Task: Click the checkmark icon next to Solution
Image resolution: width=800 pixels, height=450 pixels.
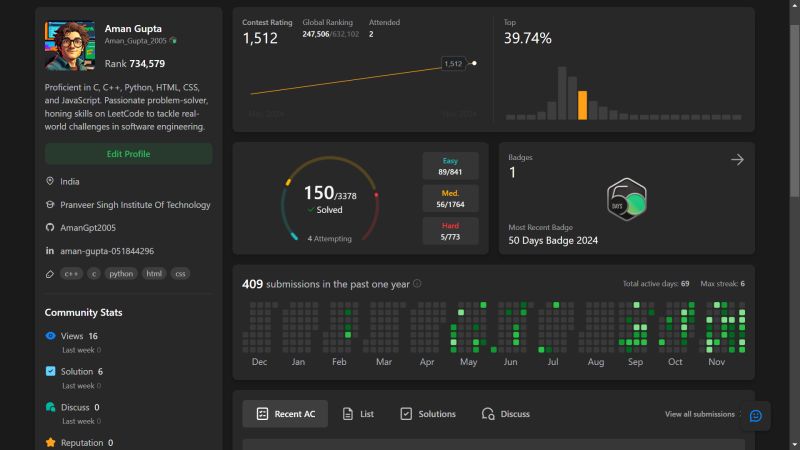Action: (x=51, y=371)
